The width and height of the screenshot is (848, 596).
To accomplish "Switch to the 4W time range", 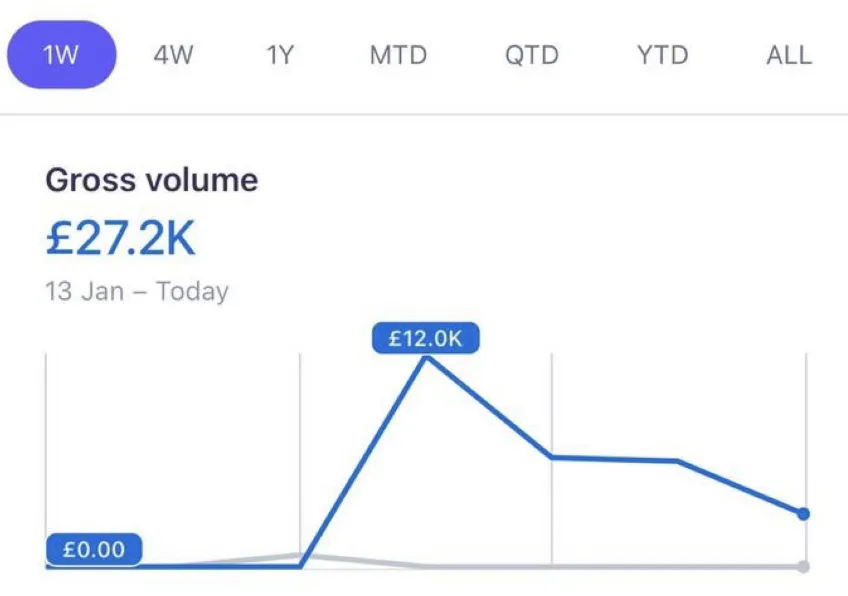I will pyautogui.click(x=173, y=55).
